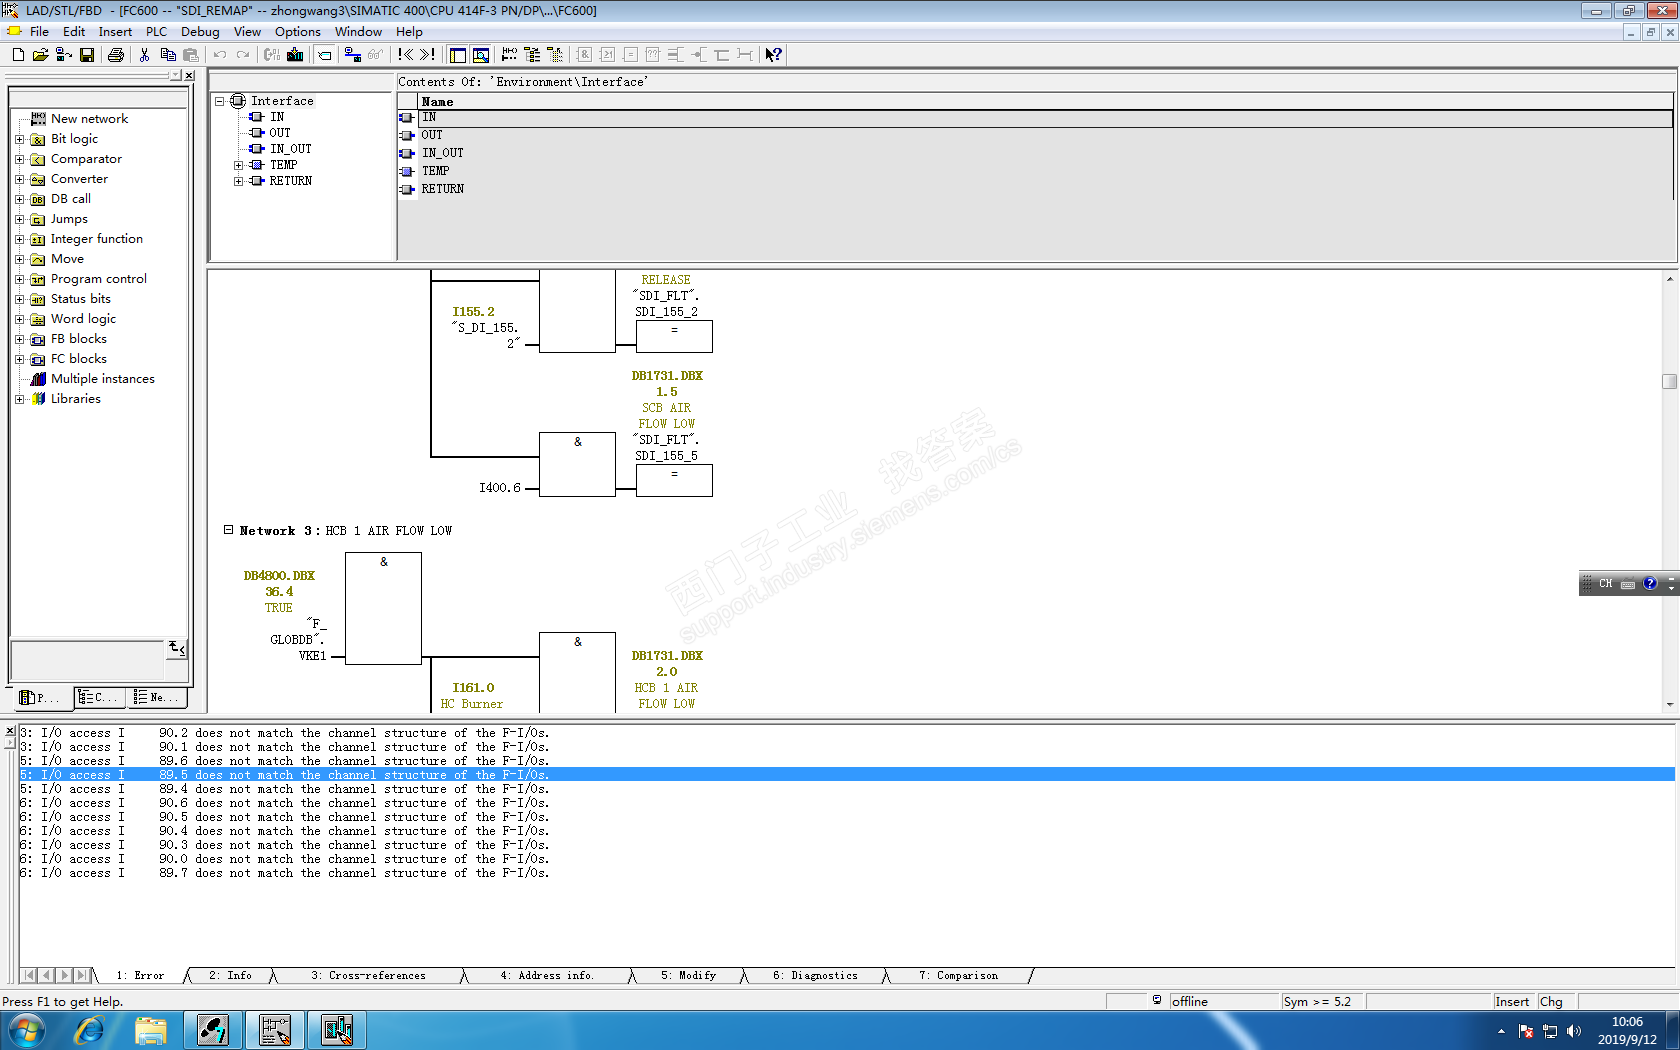Click the last-tab navigation arrow

(x=83, y=976)
